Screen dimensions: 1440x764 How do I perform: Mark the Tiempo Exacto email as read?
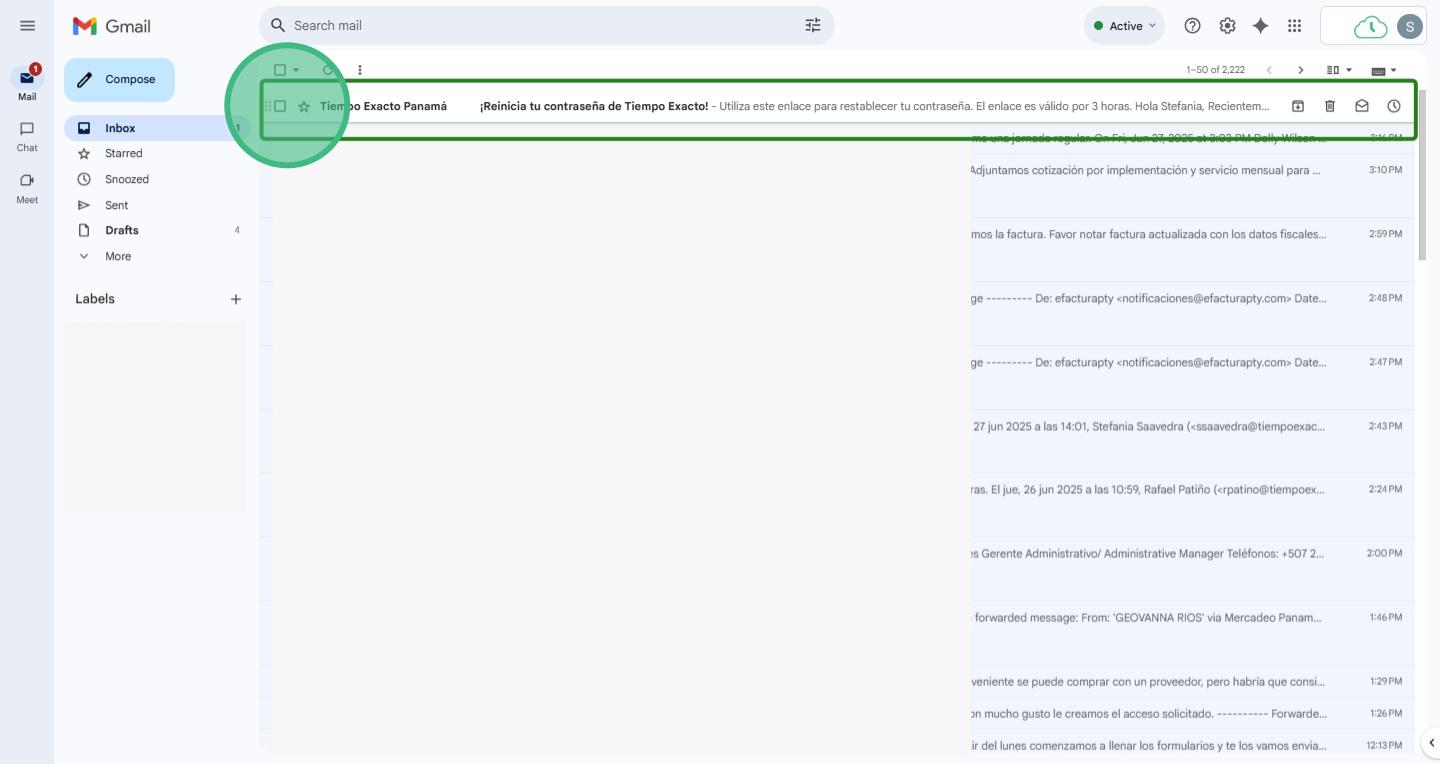point(1362,106)
